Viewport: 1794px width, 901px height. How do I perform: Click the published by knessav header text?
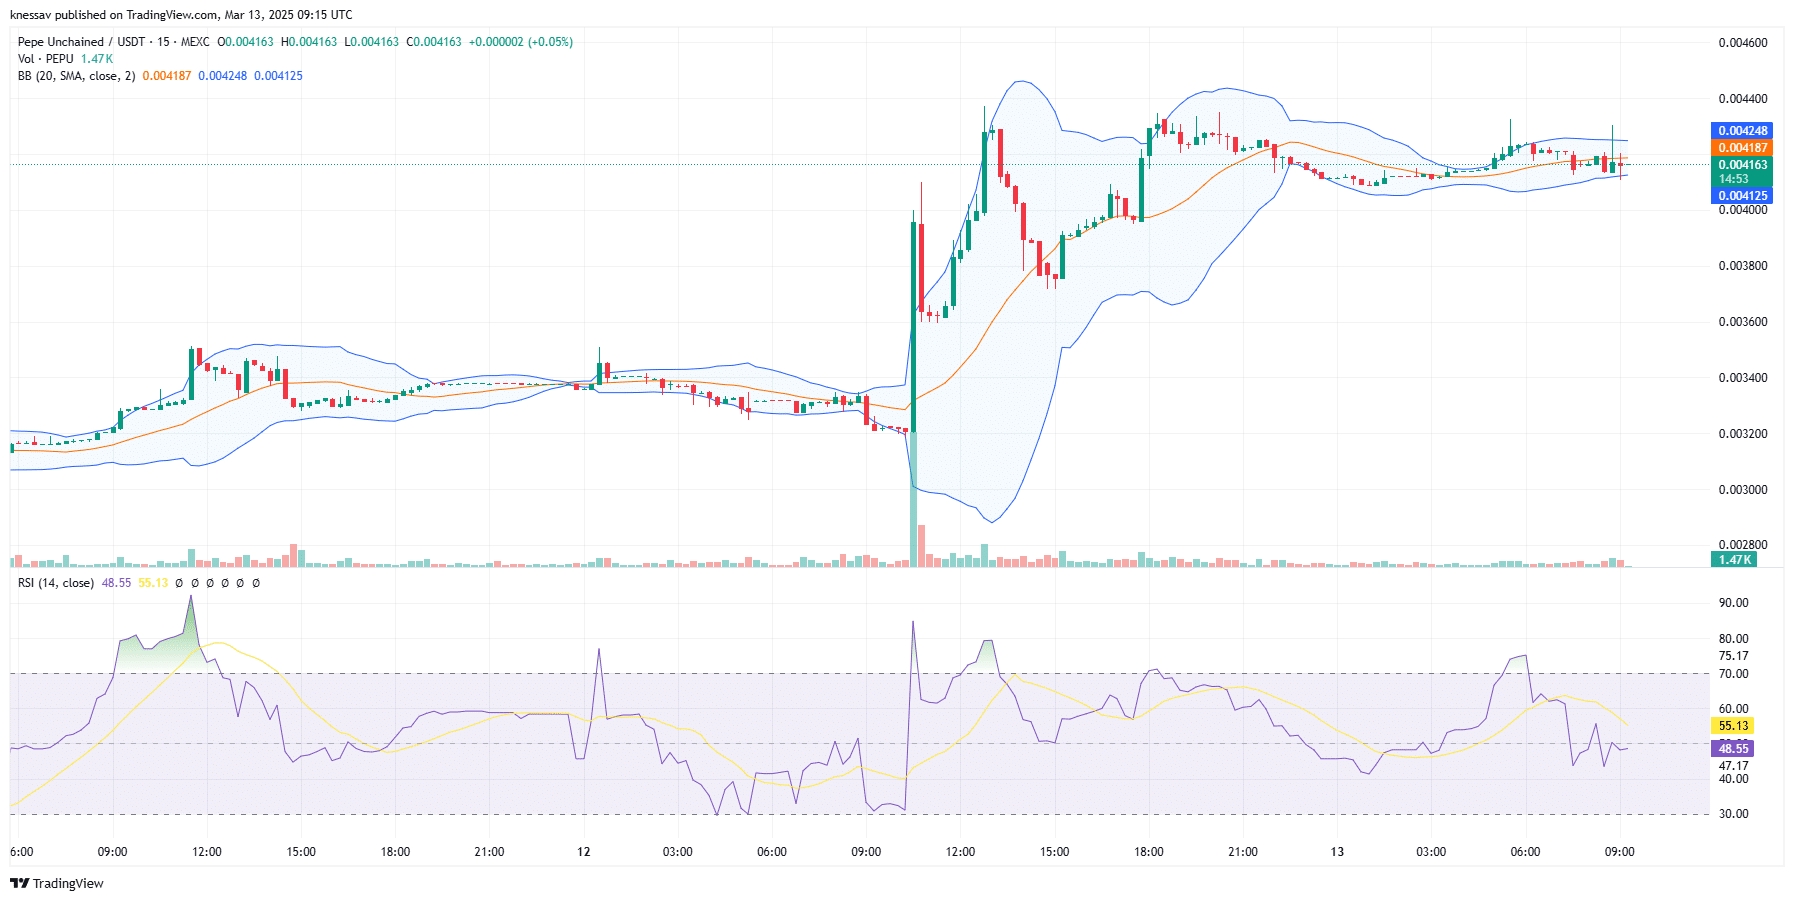pyautogui.click(x=181, y=15)
